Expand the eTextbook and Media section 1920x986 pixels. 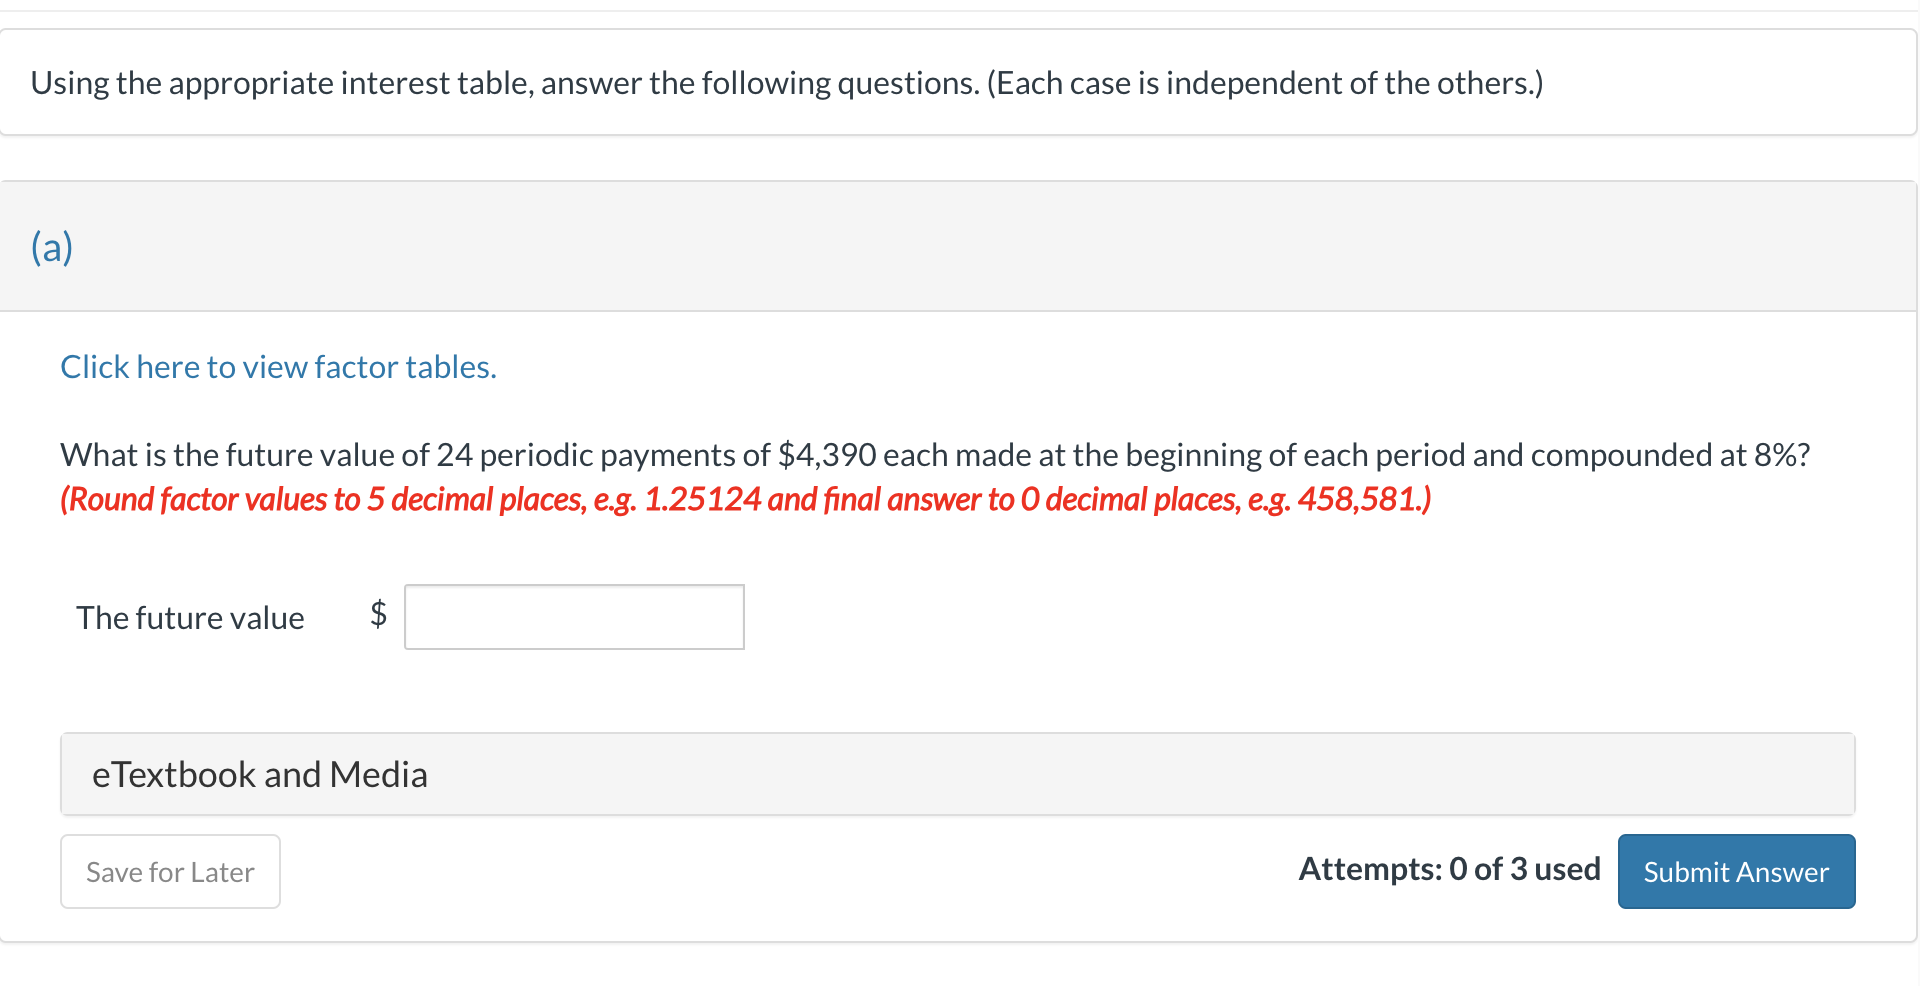pyautogui.click(x=260, y=773)
